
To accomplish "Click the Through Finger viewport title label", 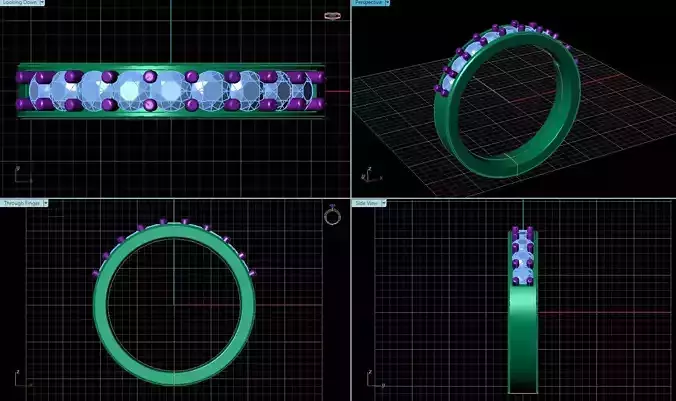I will (x=22, y=203).
